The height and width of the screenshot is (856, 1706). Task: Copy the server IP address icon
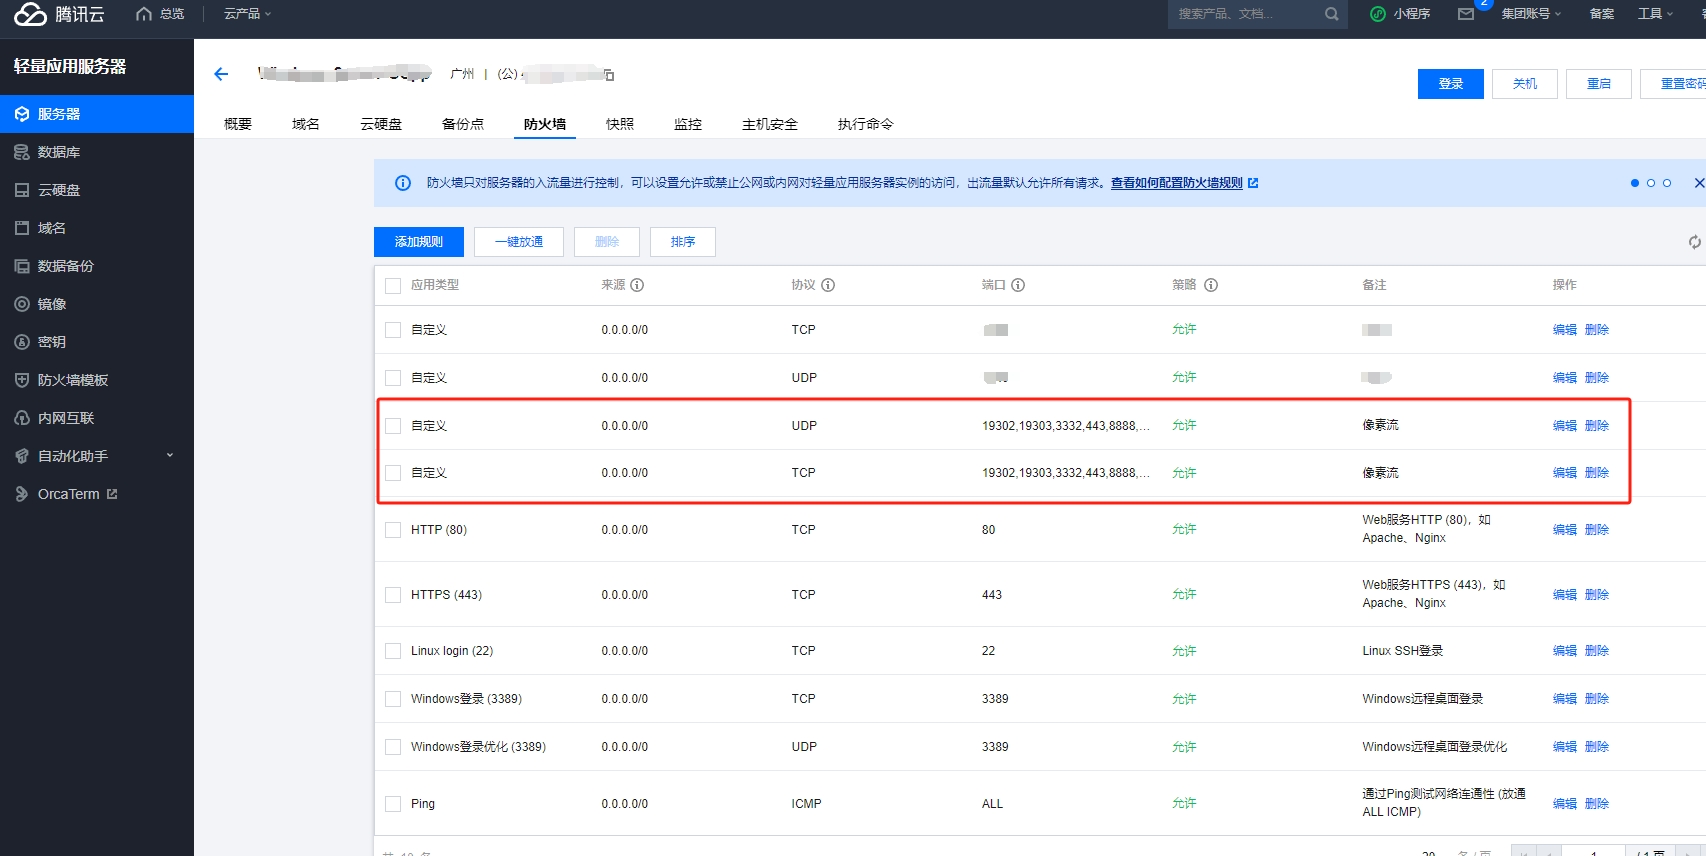pos(609,75)
